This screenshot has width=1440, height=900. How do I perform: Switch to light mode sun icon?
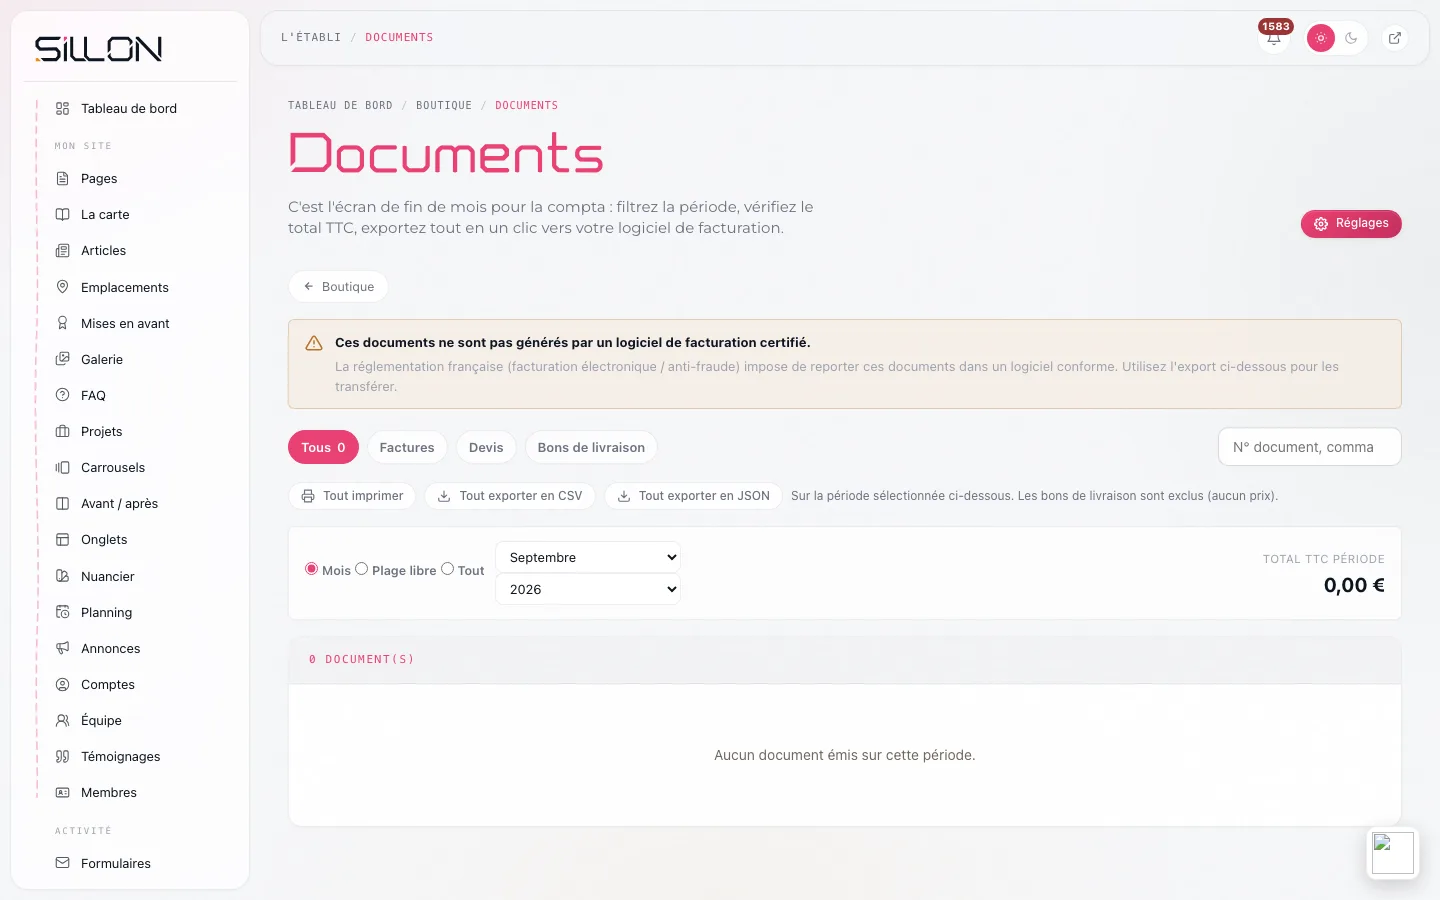click(x=1321, y=38)
